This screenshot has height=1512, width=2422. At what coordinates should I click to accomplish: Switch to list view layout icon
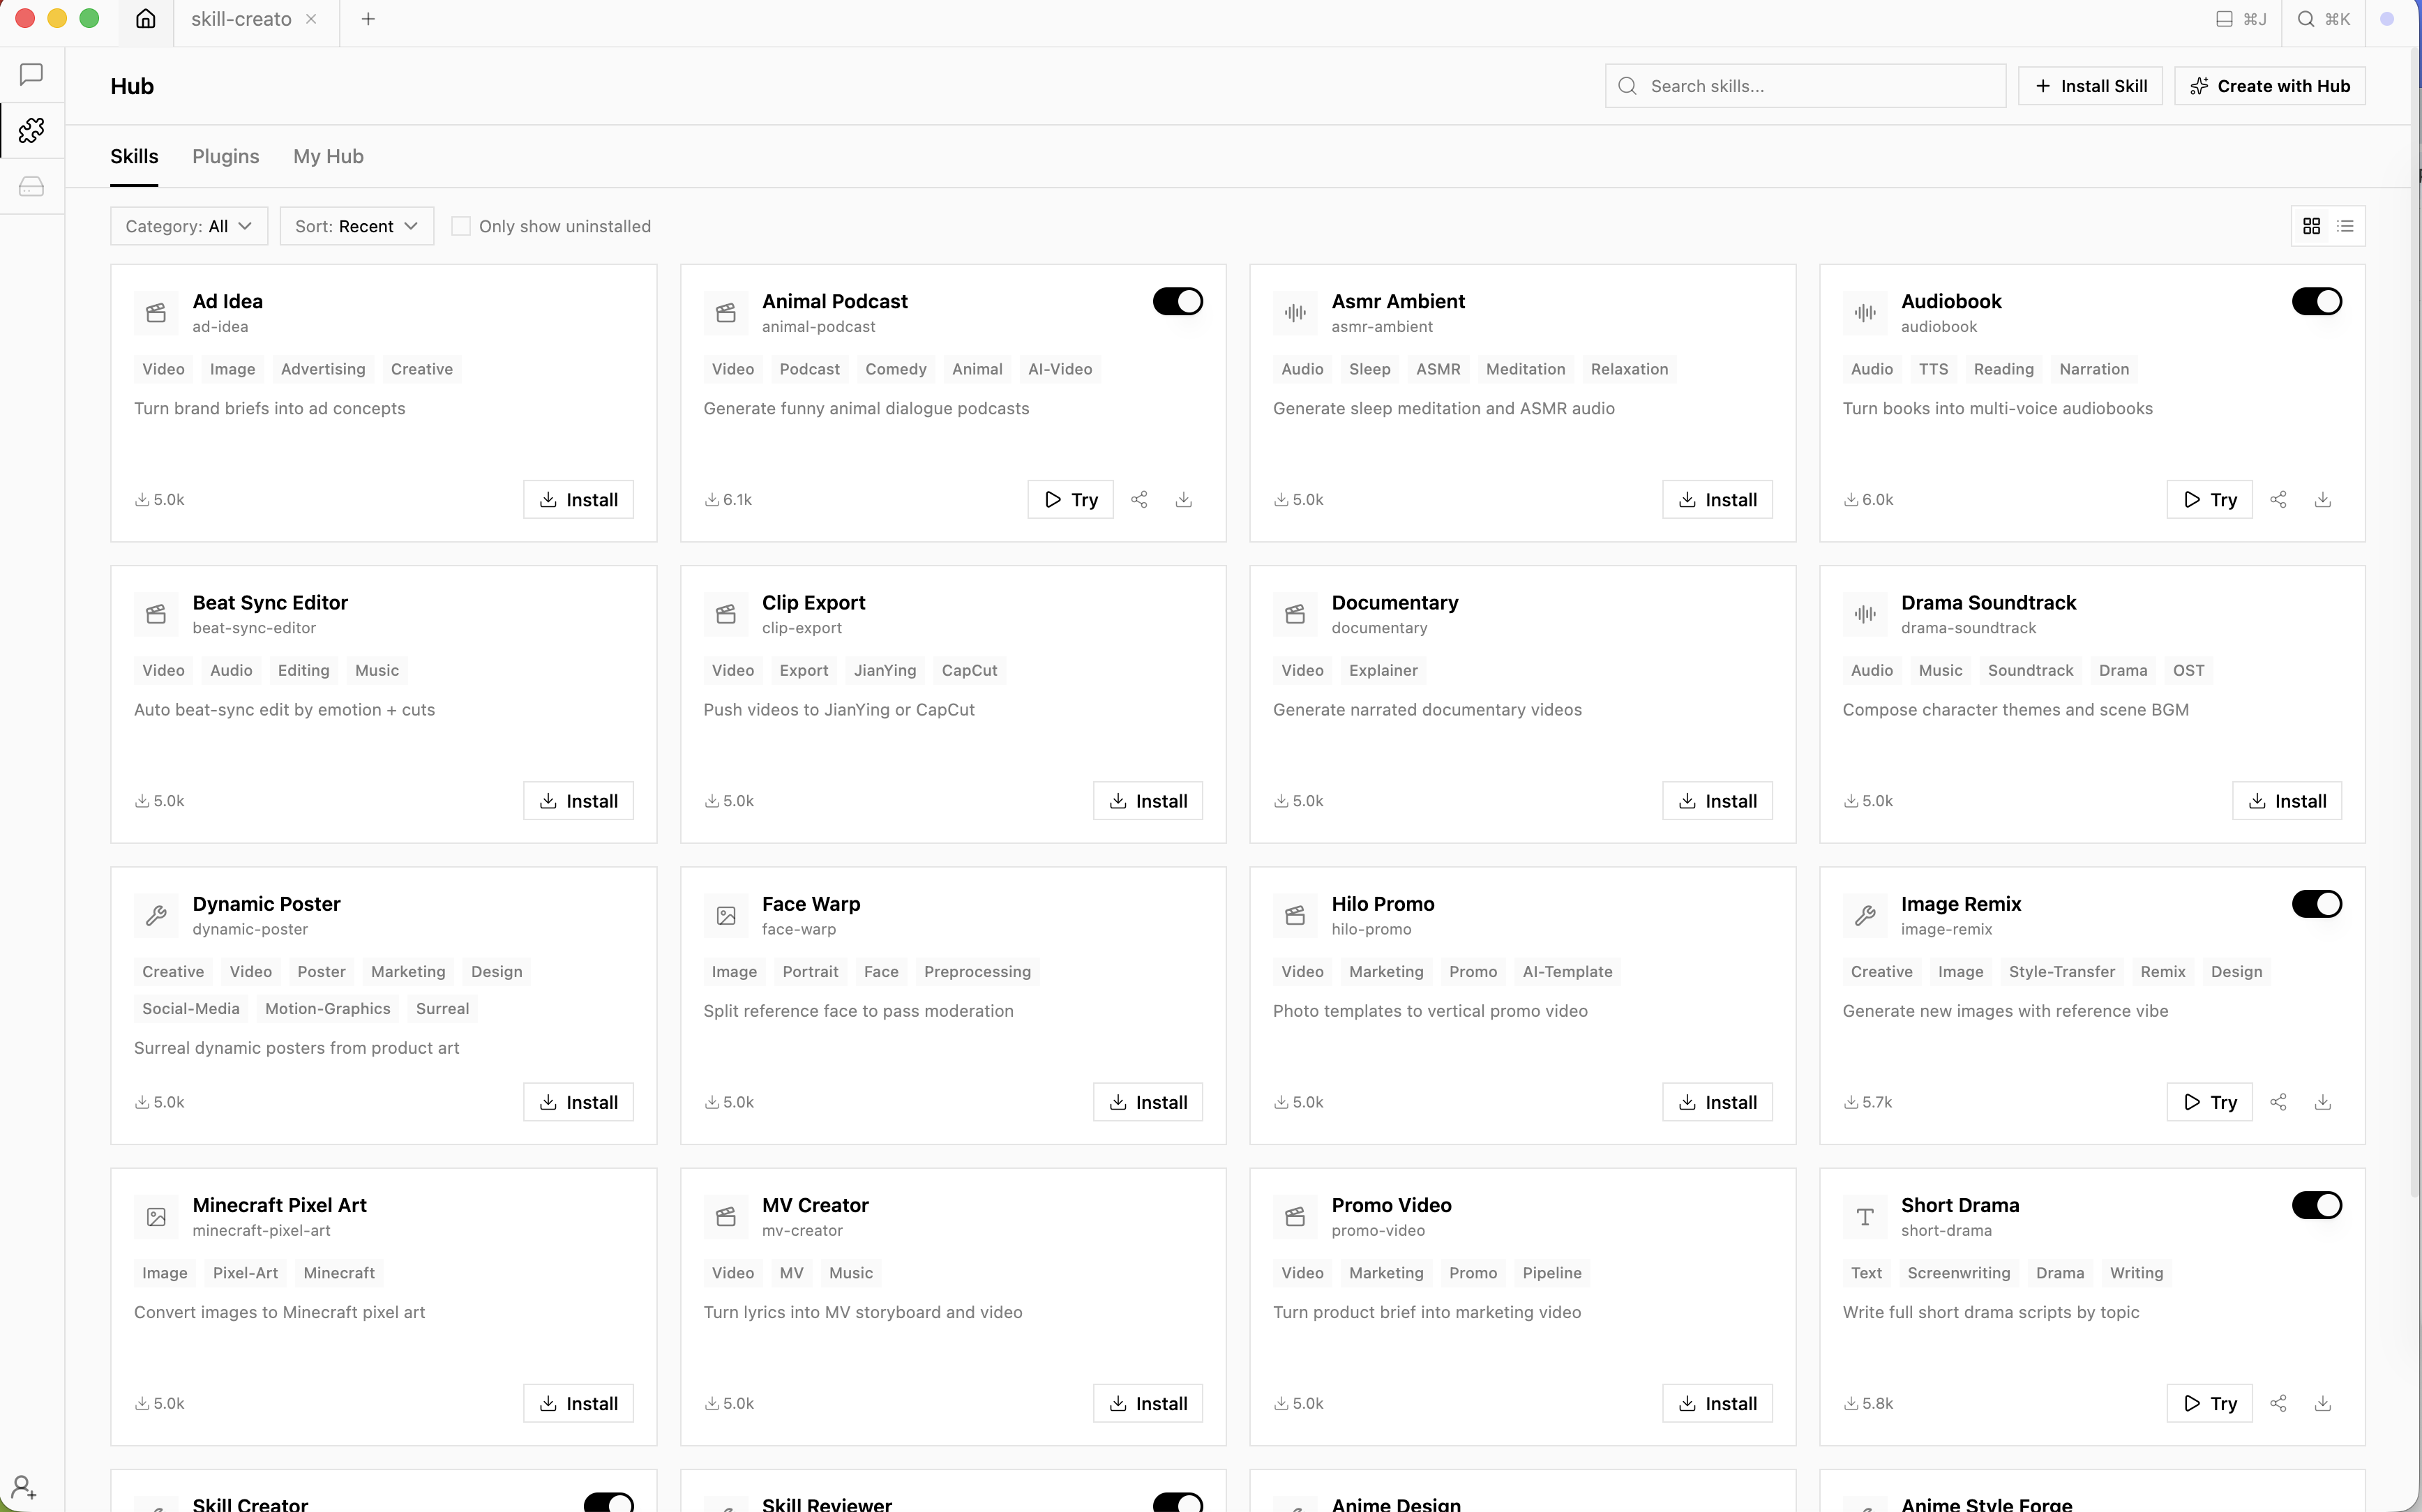pyautogui.click(x=2345, y=226)
